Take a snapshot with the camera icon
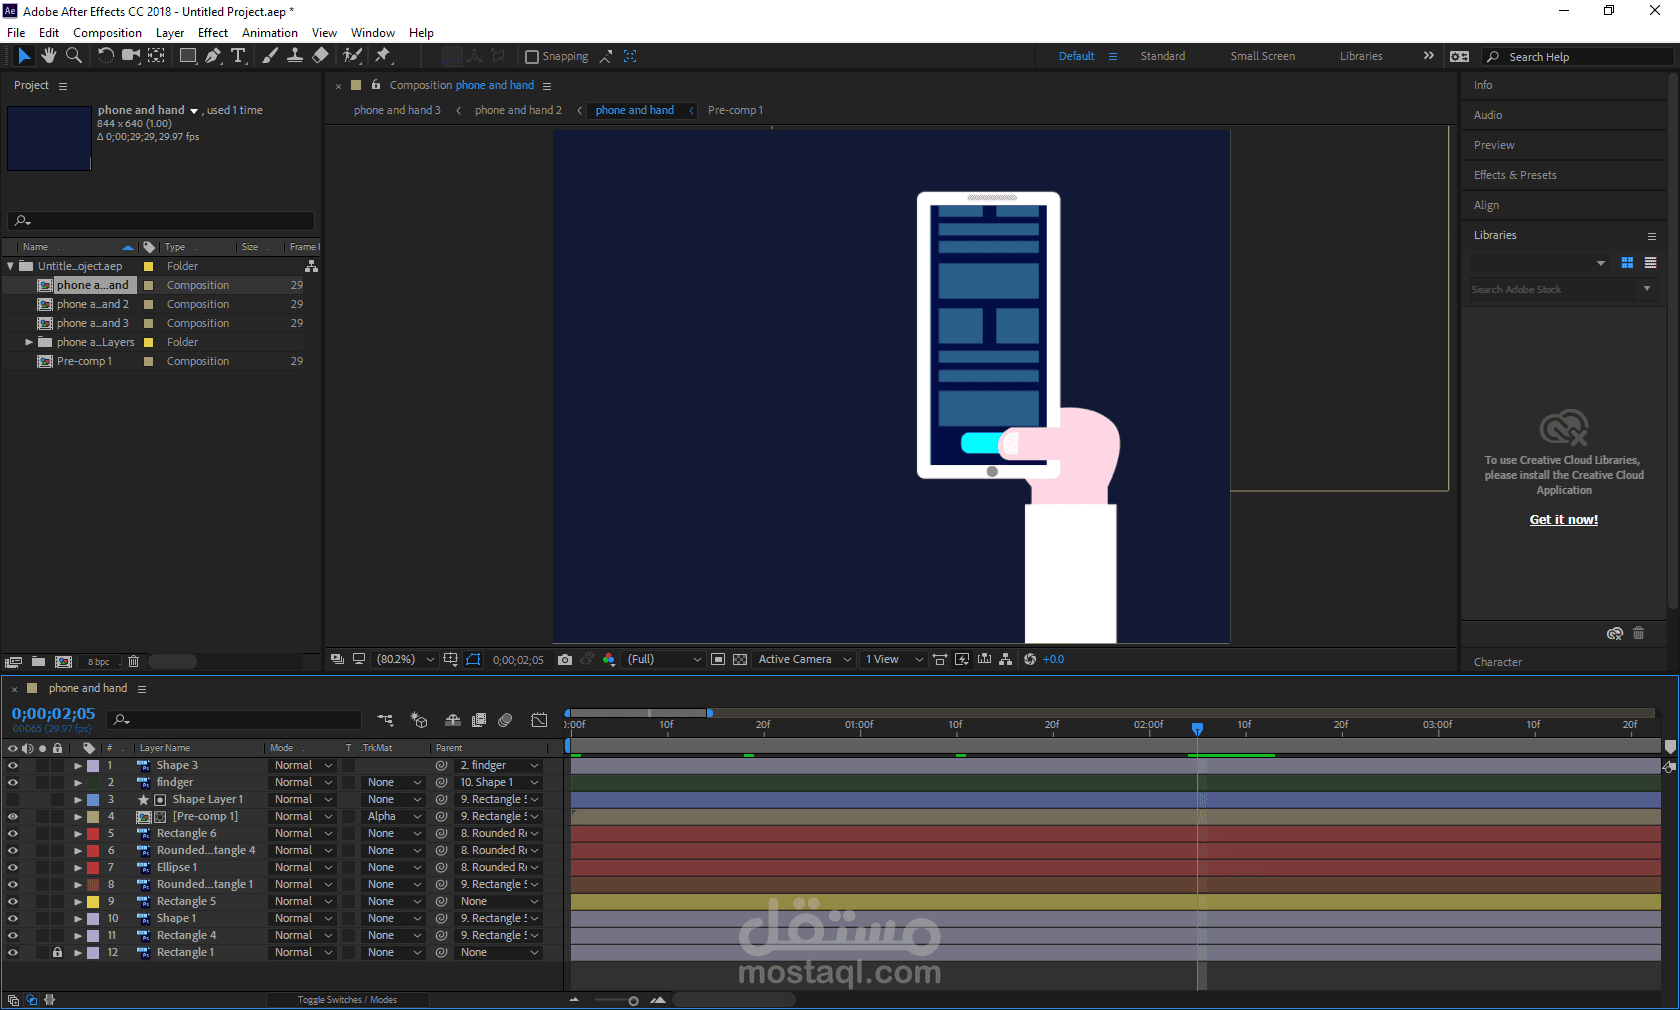 (565, 660)
